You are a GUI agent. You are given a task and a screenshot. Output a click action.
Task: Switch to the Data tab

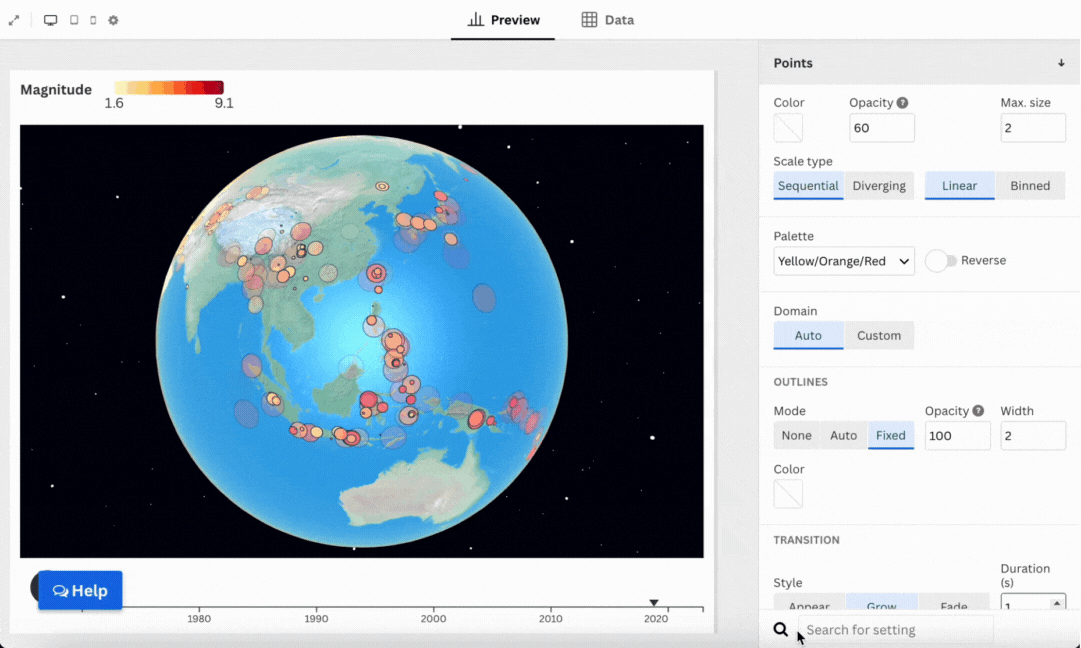(607, 20)
